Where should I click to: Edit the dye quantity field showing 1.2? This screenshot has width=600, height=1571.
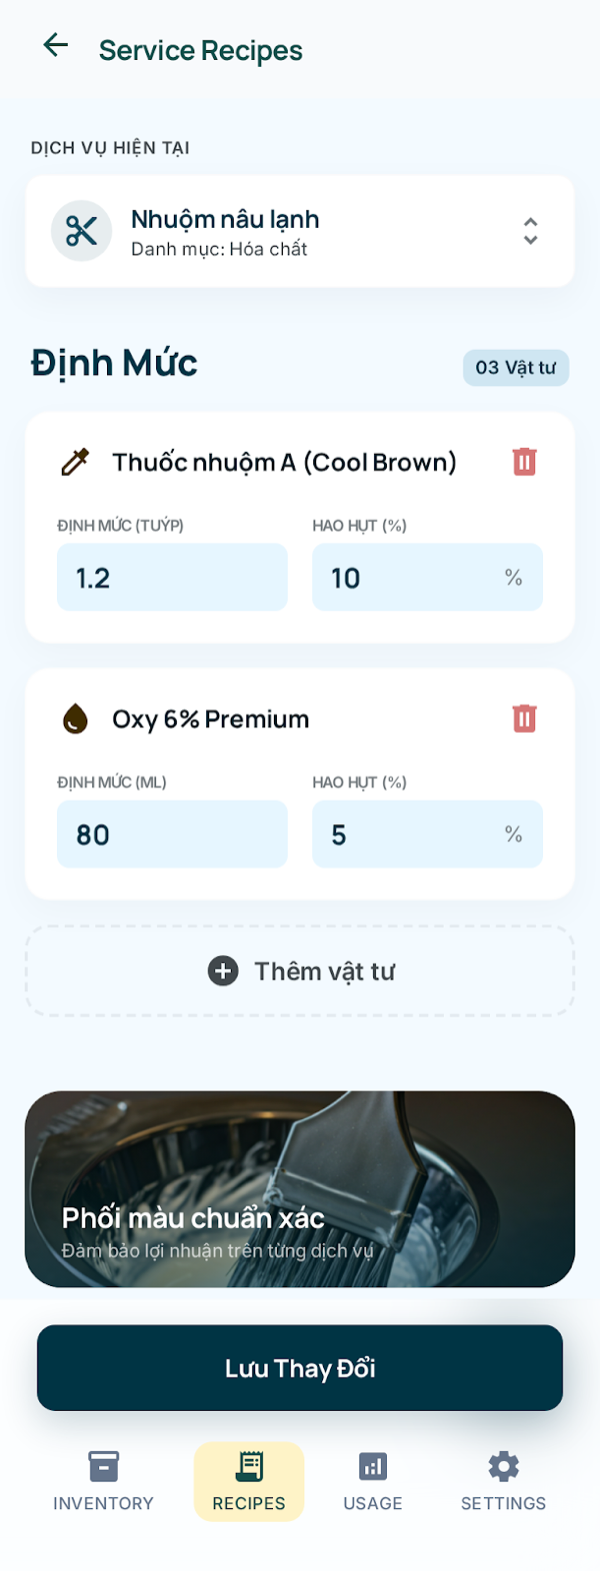172,578
